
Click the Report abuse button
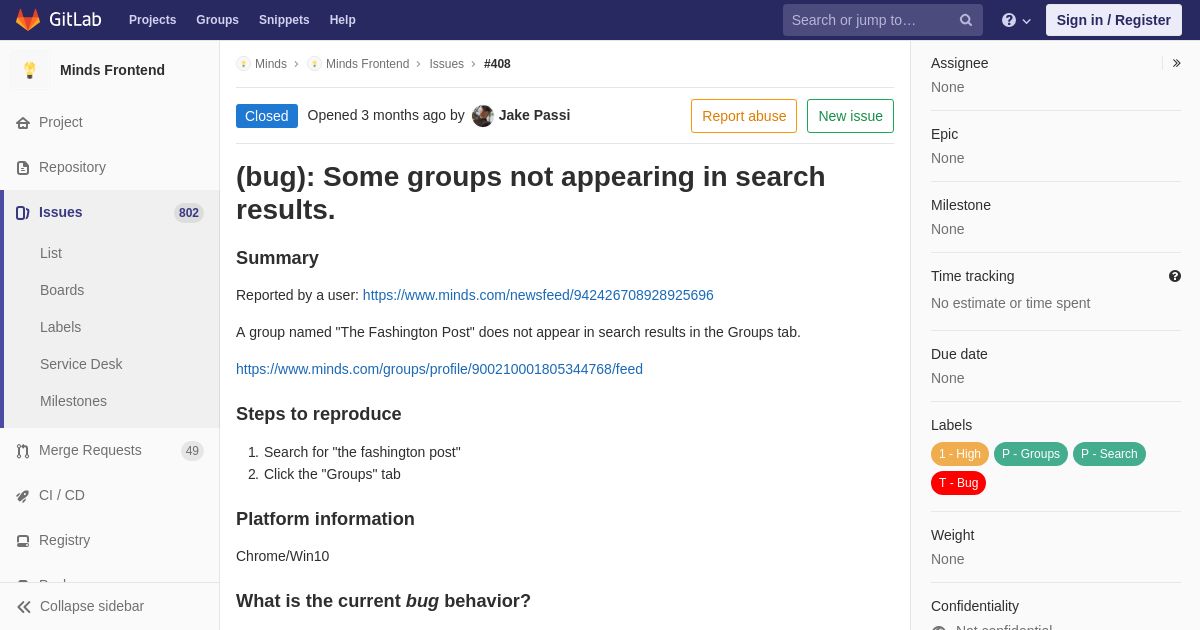(x=744, y=116)
